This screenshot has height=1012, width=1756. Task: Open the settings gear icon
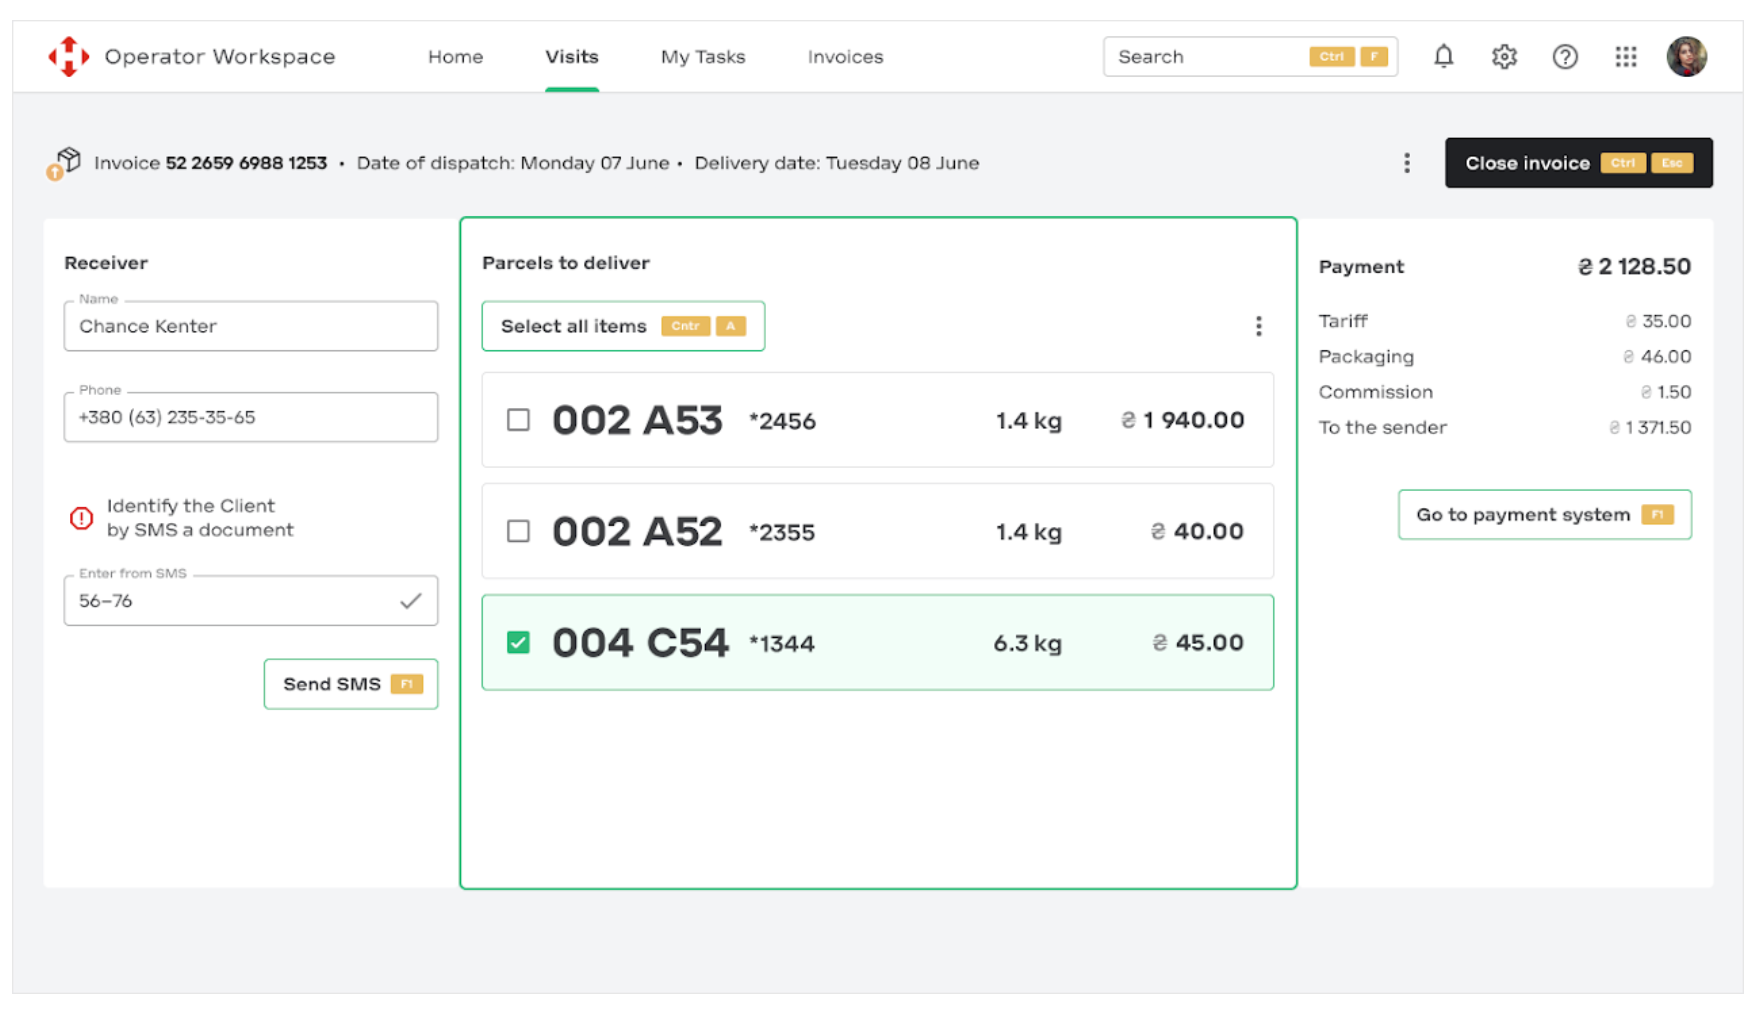point(1504,57)
